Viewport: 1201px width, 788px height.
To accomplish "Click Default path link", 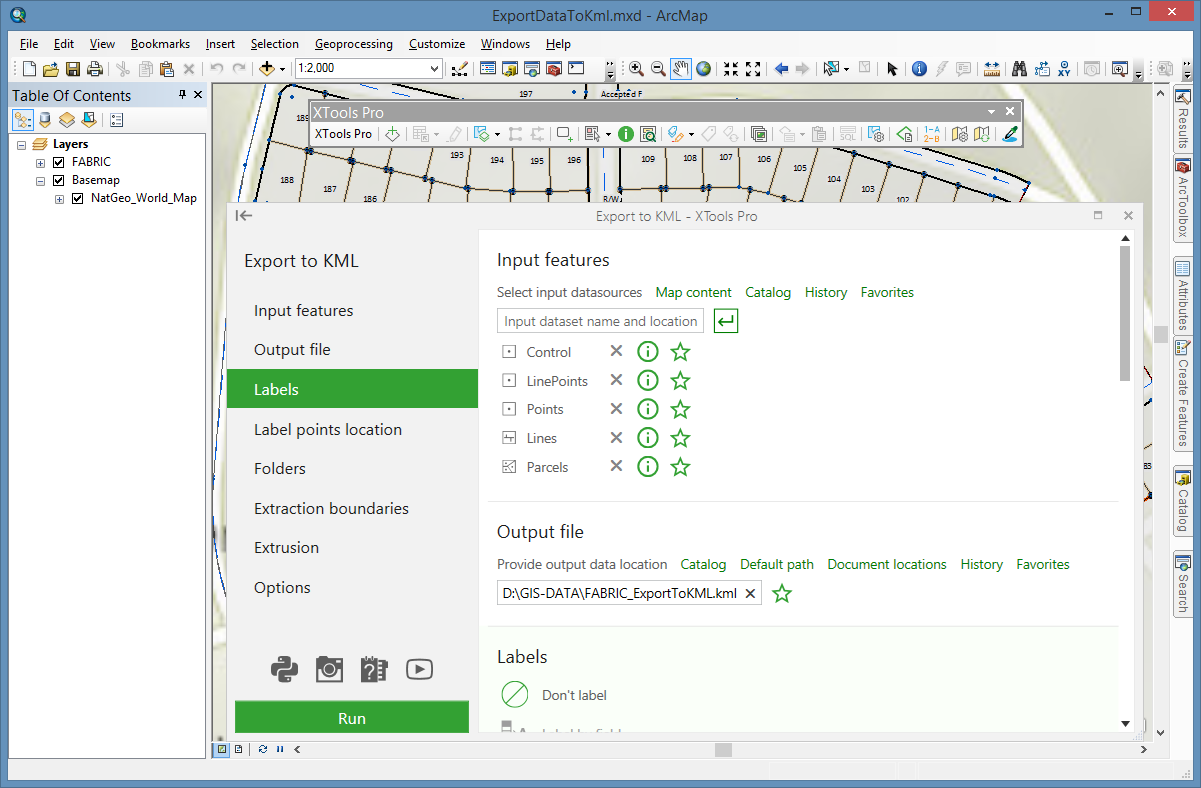I will click(777, 564).
